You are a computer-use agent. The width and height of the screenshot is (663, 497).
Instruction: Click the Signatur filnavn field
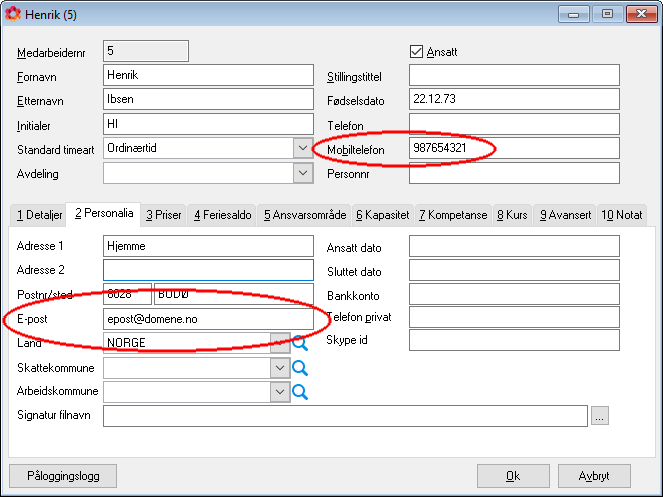(345, 416)
